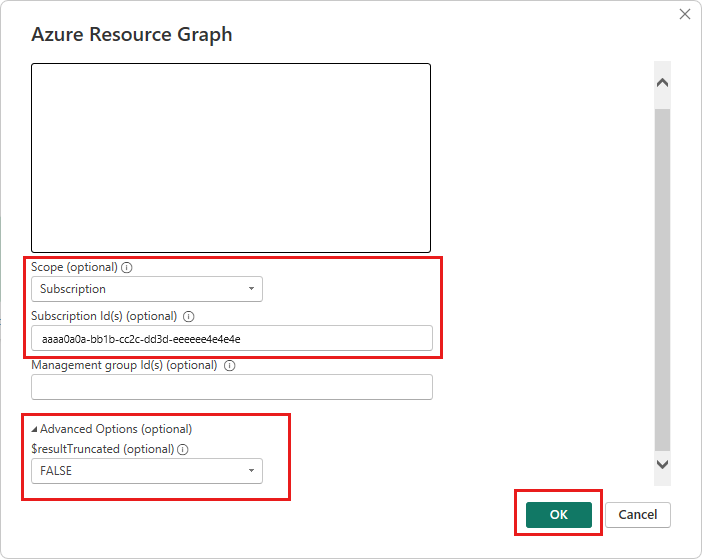Click the info icon beside Management group Id(s)
Image resolution: width=702 pixels, height=559 pixels.
pos(230,366)
